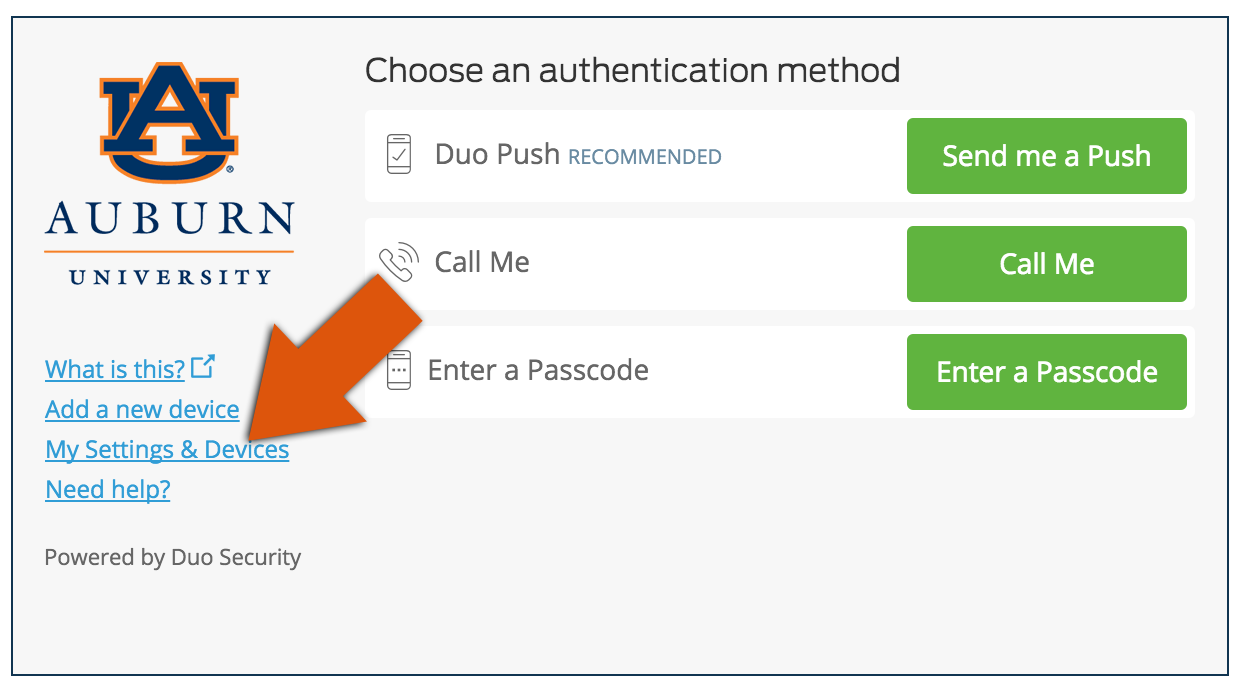1240x688 pixels.
Task: Click the passcode phone icon
Action: pyautogui.click(x=399, y=370)
